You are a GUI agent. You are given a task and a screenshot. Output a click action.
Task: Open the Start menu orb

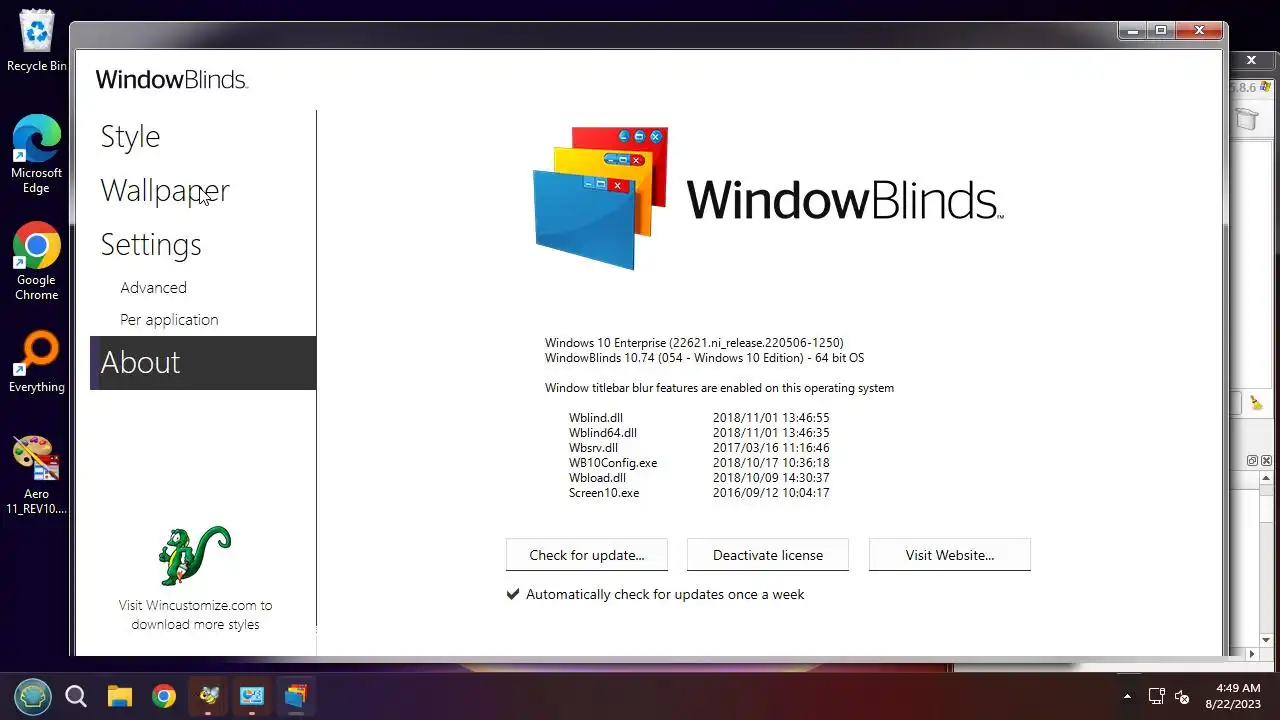[33, 696]
